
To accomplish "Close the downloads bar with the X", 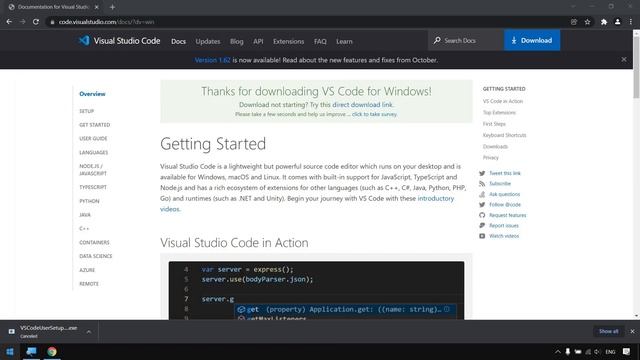I will pyautogui.click(x=632, y=331).
